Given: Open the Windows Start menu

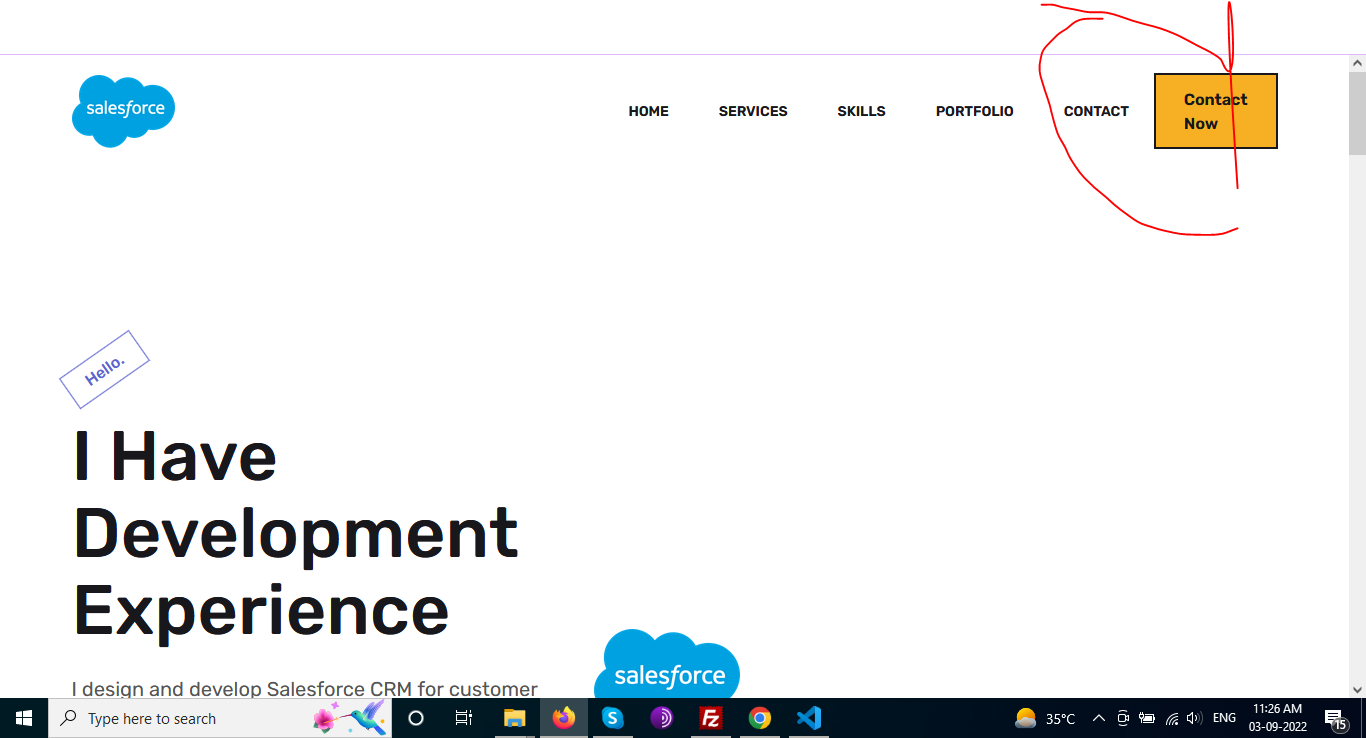Looking at the screenshot, I should pos(24,718).
